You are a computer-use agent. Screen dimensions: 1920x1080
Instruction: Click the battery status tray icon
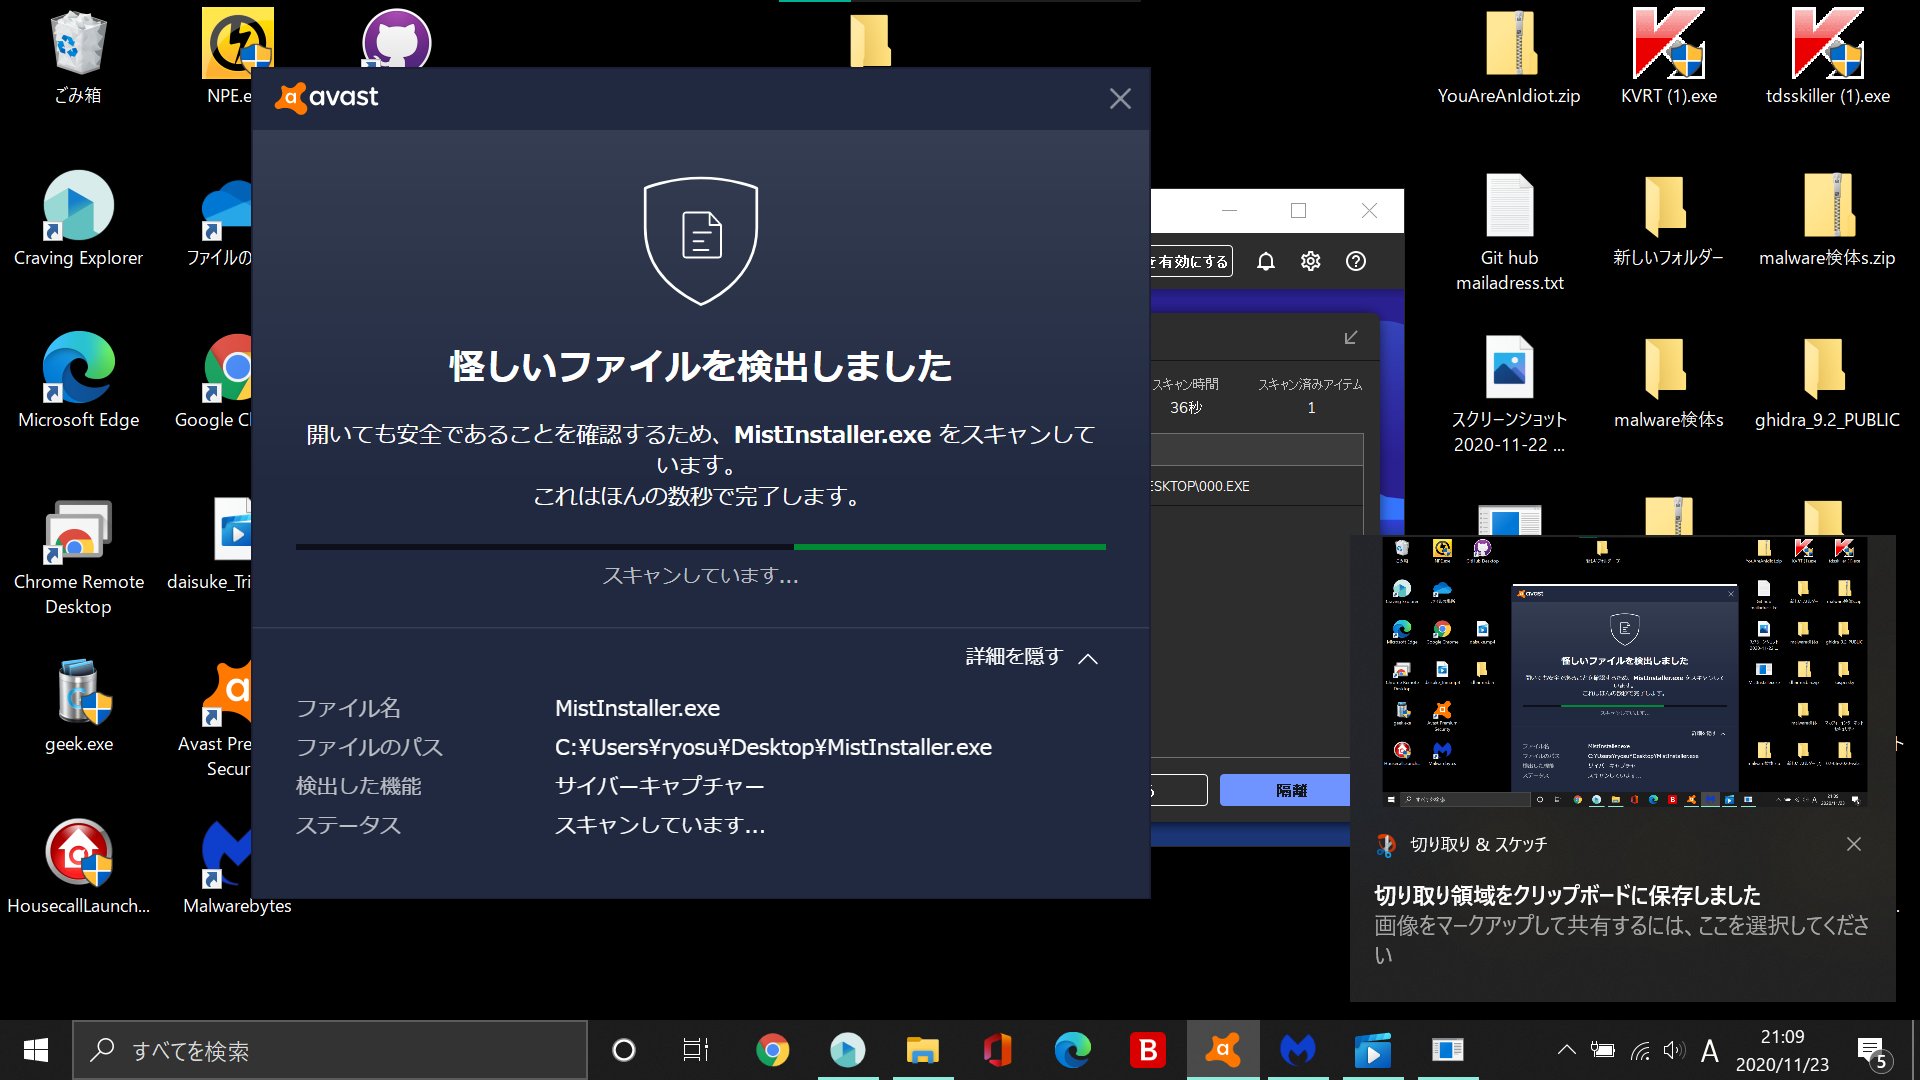coord(1602,1050)
